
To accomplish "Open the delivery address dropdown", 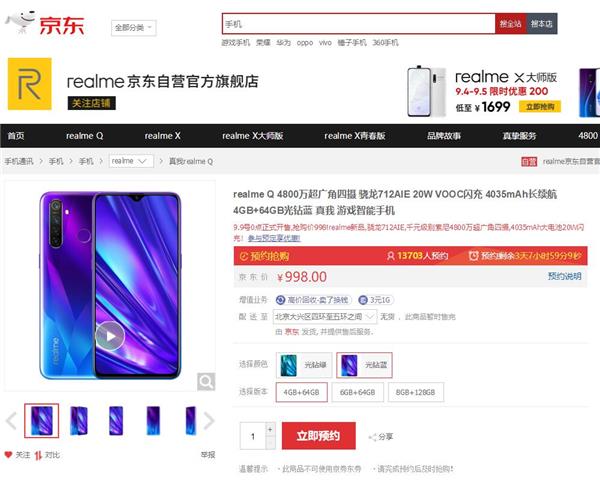I will coord(325,317).
